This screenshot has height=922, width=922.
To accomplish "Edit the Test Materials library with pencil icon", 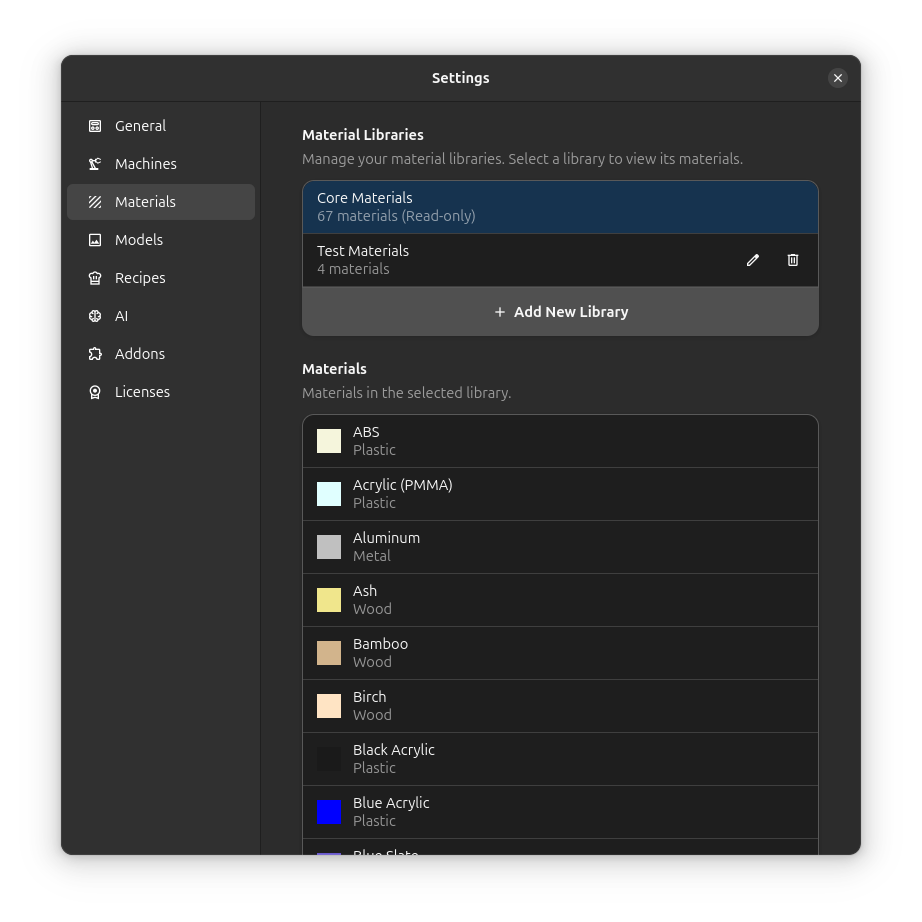I will [x=753, y=260].
